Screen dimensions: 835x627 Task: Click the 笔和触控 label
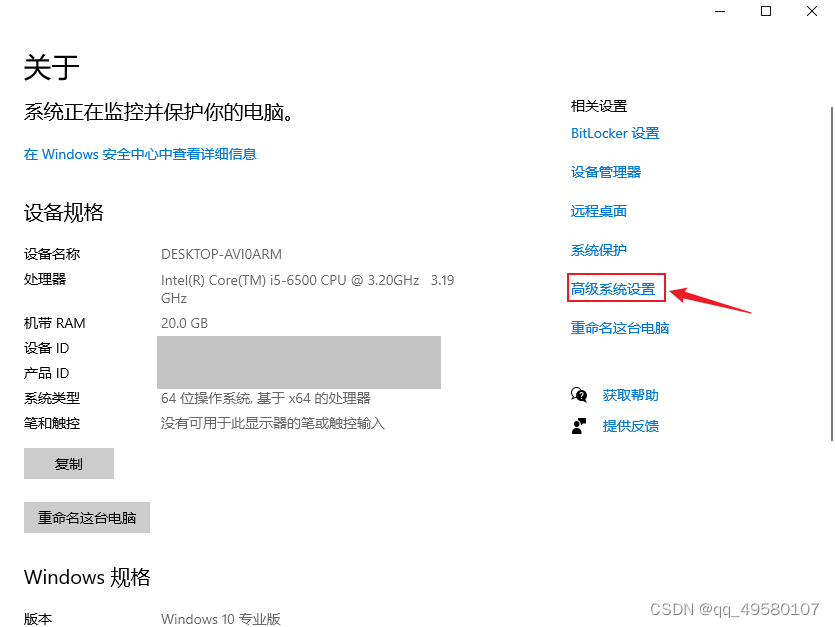(52, 423)
